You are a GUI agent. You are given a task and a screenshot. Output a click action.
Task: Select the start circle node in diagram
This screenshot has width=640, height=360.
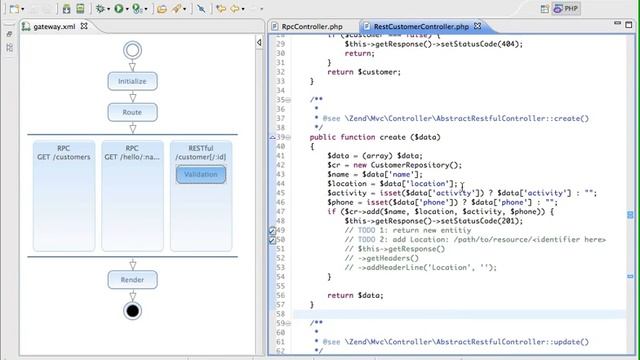click(x=133, y=50)
